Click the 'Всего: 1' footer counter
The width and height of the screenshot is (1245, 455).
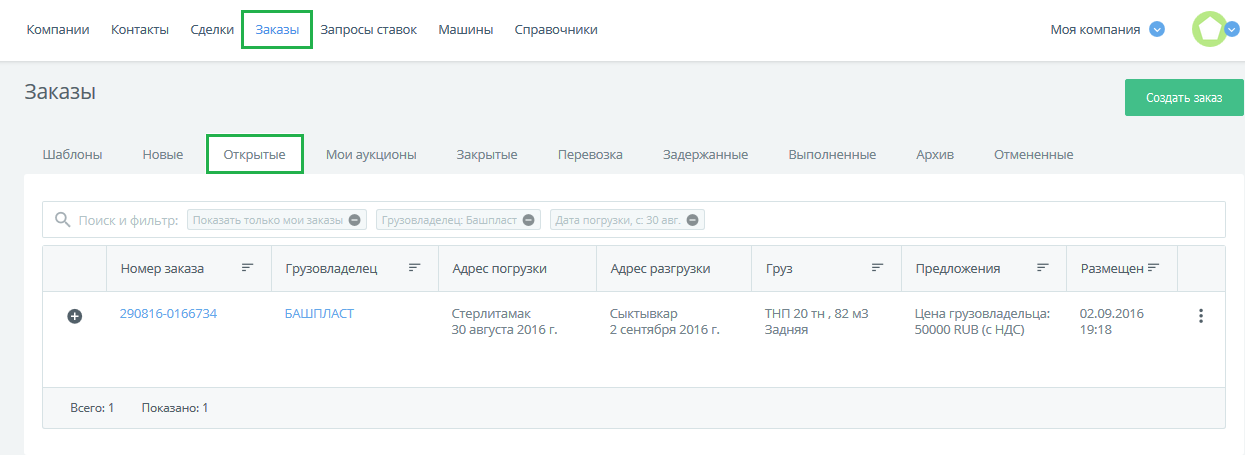92,408
